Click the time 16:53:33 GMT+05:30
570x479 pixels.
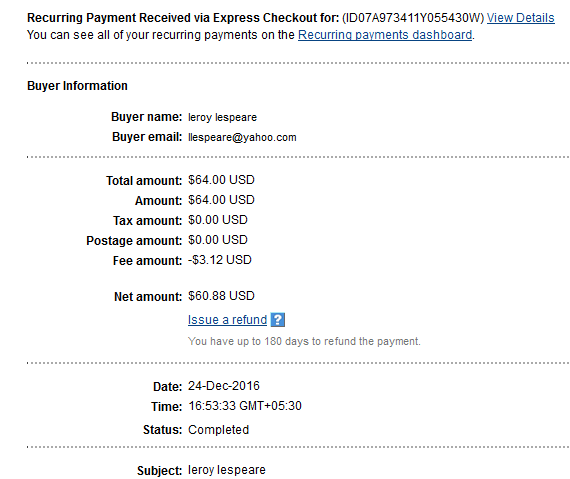pos(245,406)
